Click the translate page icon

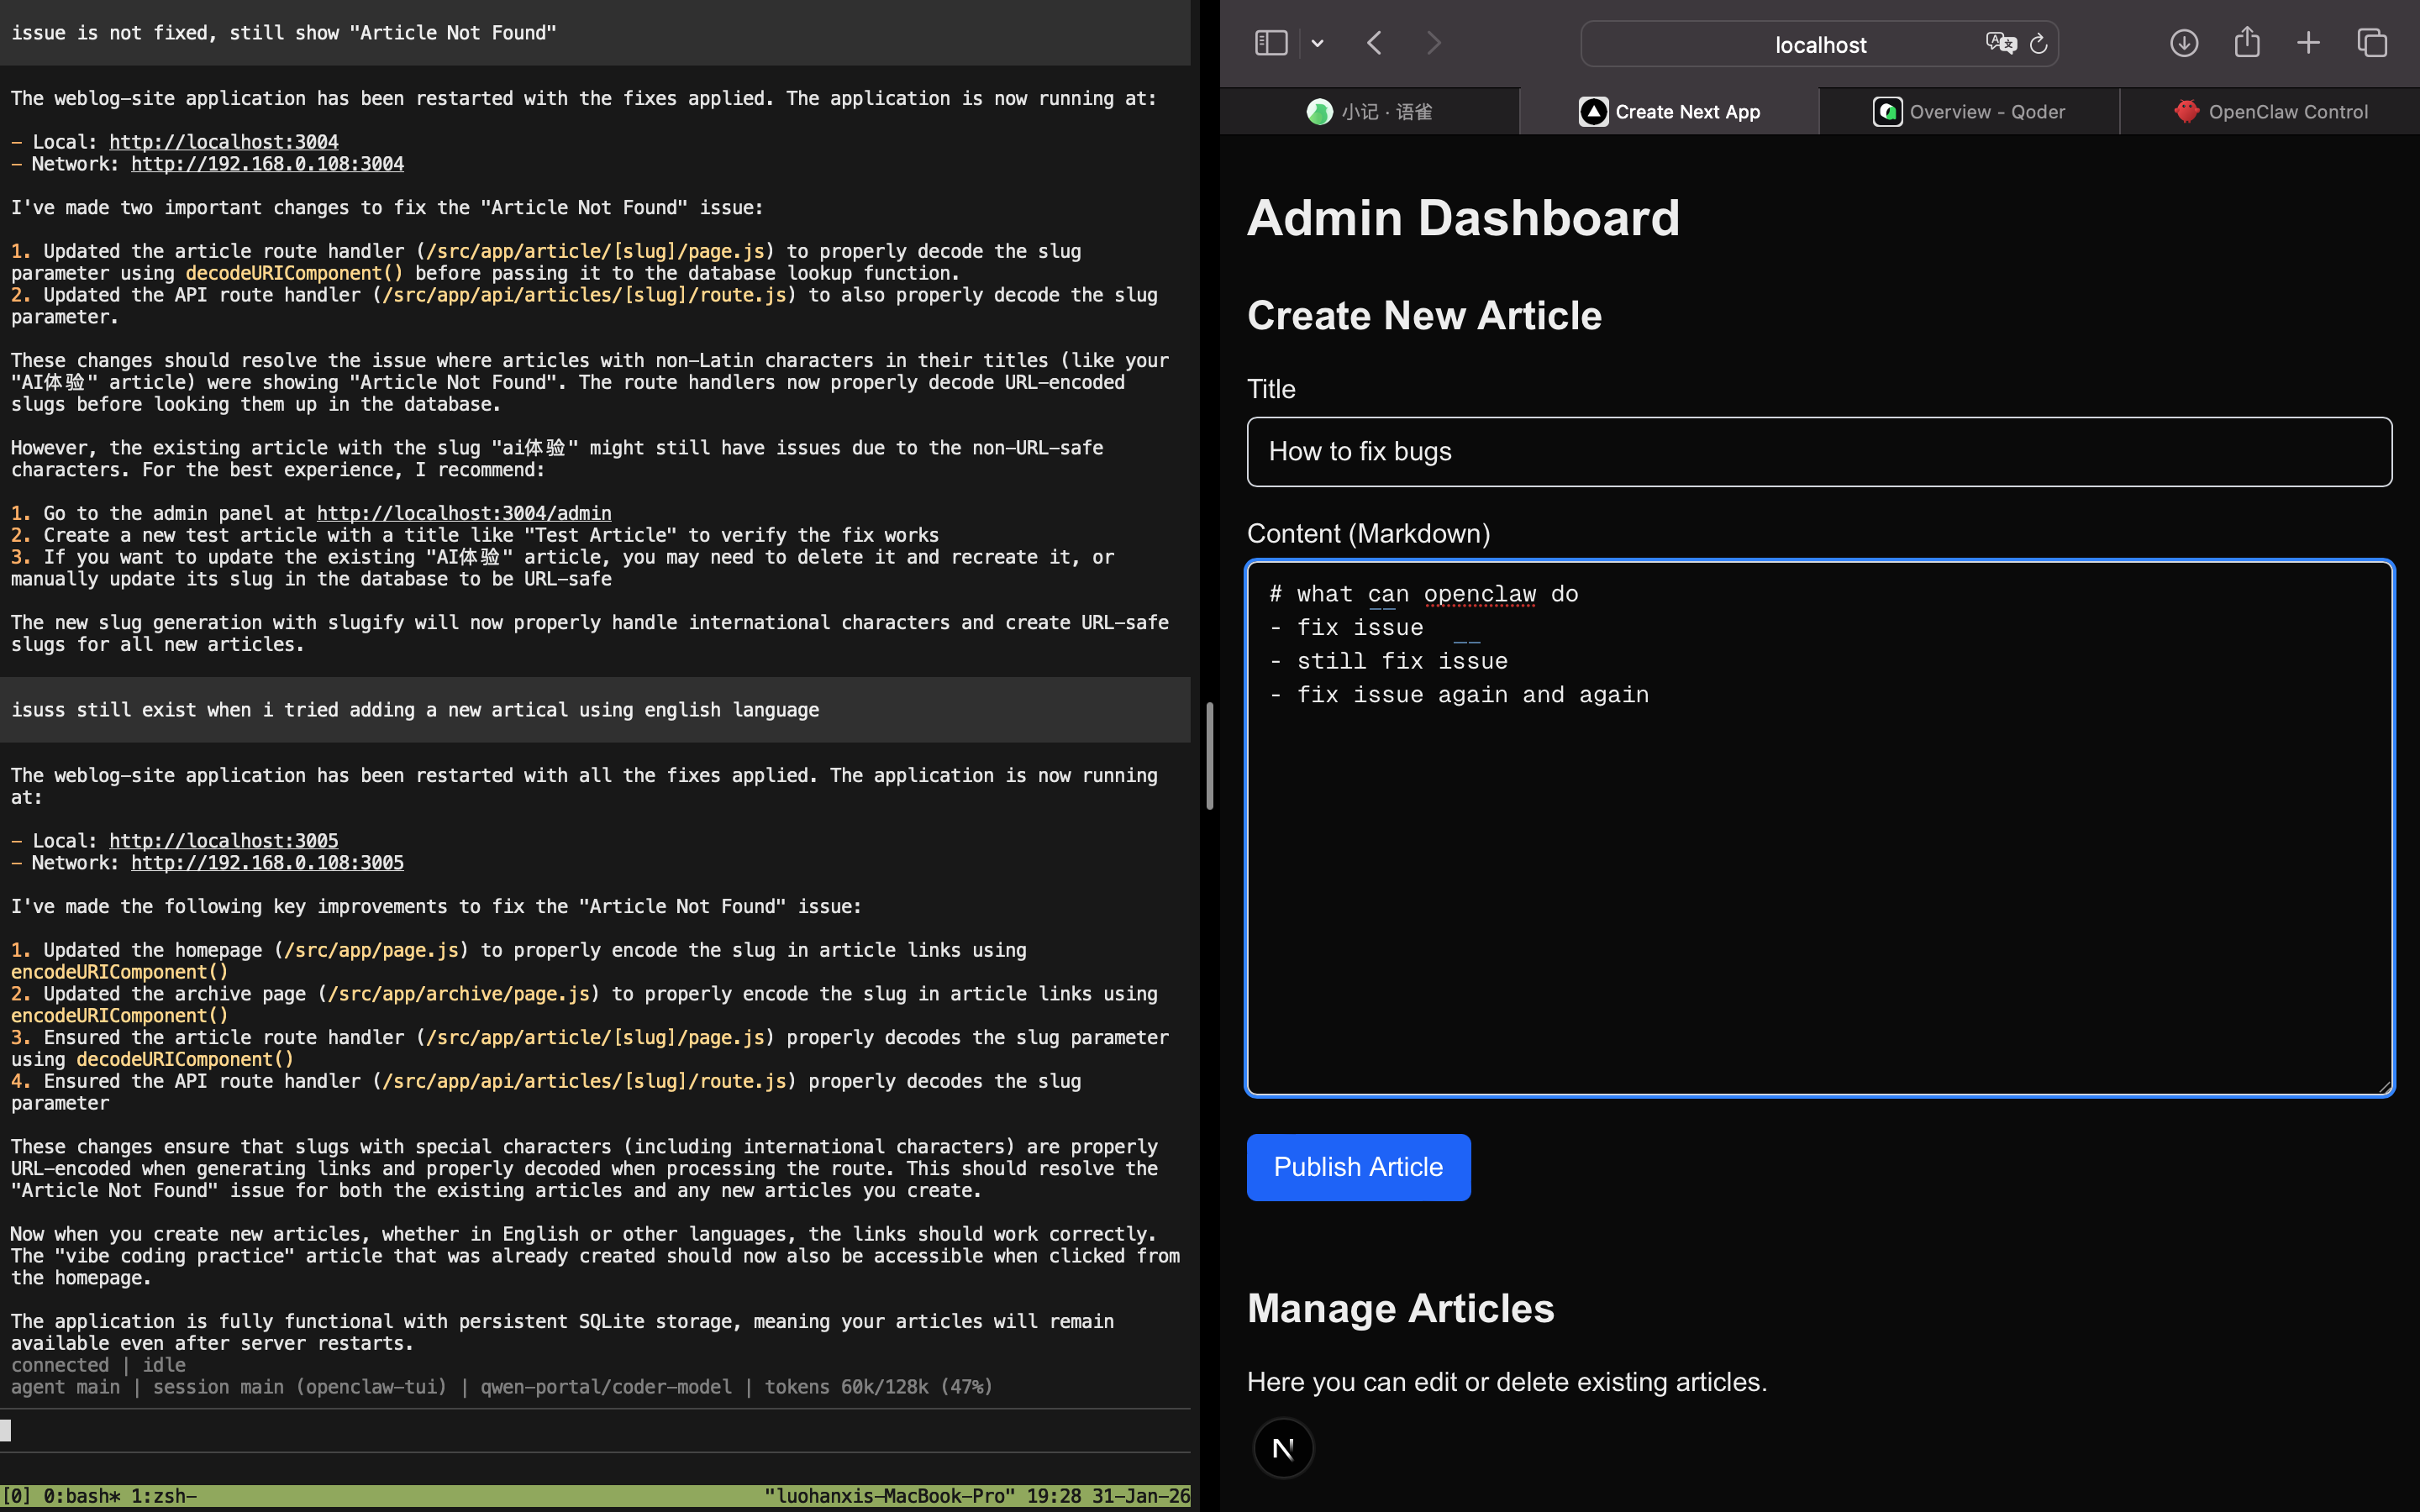(2000, 43)
